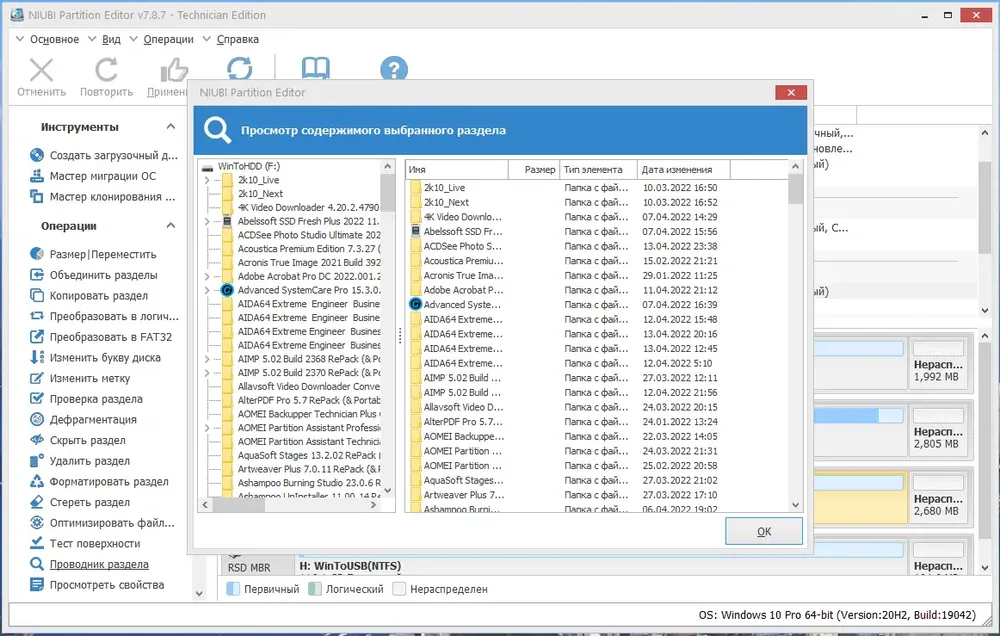
Task: Click the Отменить undo icon
Action: pyautogui.click(x=41, y=70)
